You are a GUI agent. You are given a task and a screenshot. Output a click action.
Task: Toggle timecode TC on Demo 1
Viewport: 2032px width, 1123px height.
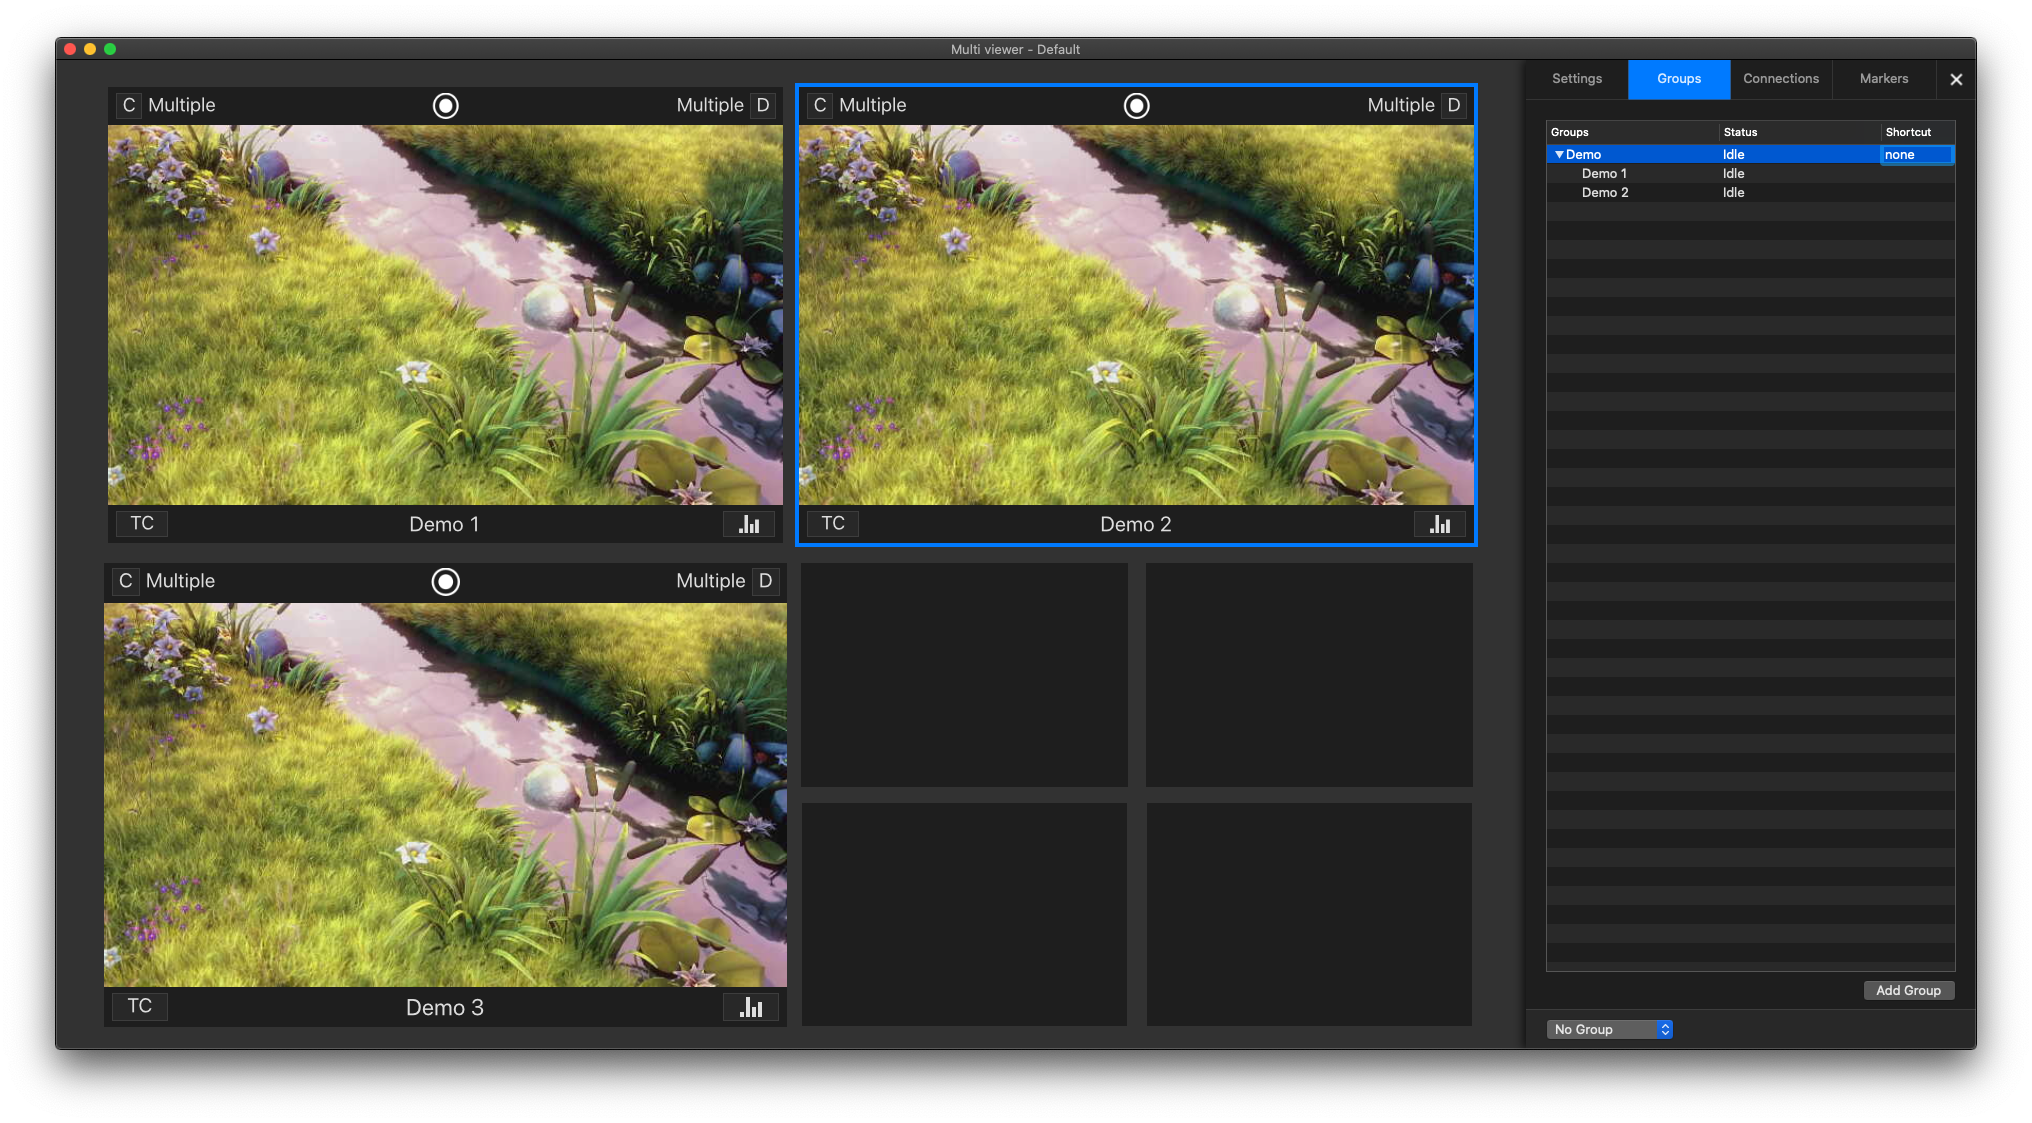(142, 523)
